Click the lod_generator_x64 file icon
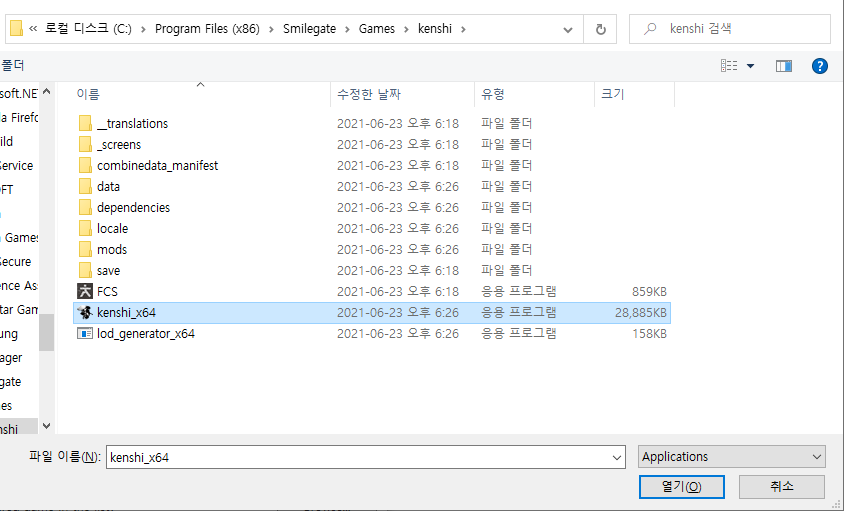Screen dimensions: 844x511 tap(85, 333)
